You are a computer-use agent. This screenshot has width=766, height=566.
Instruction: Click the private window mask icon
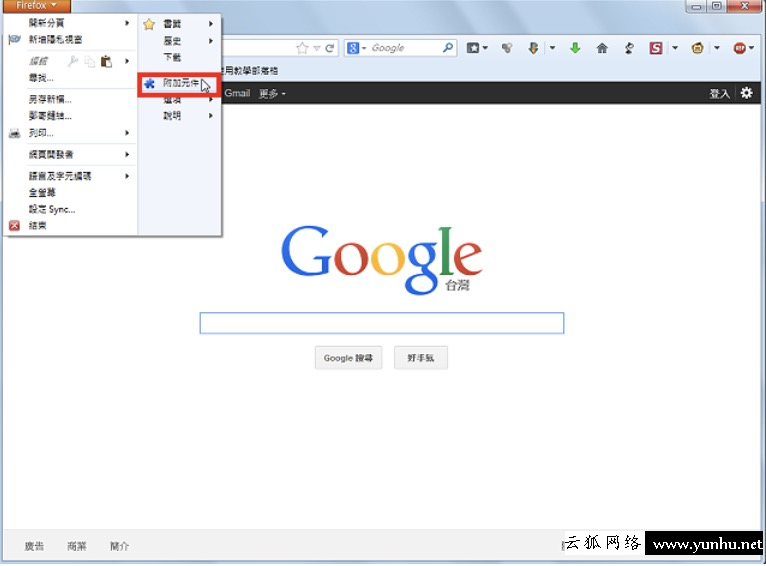(x=15, y=40)
